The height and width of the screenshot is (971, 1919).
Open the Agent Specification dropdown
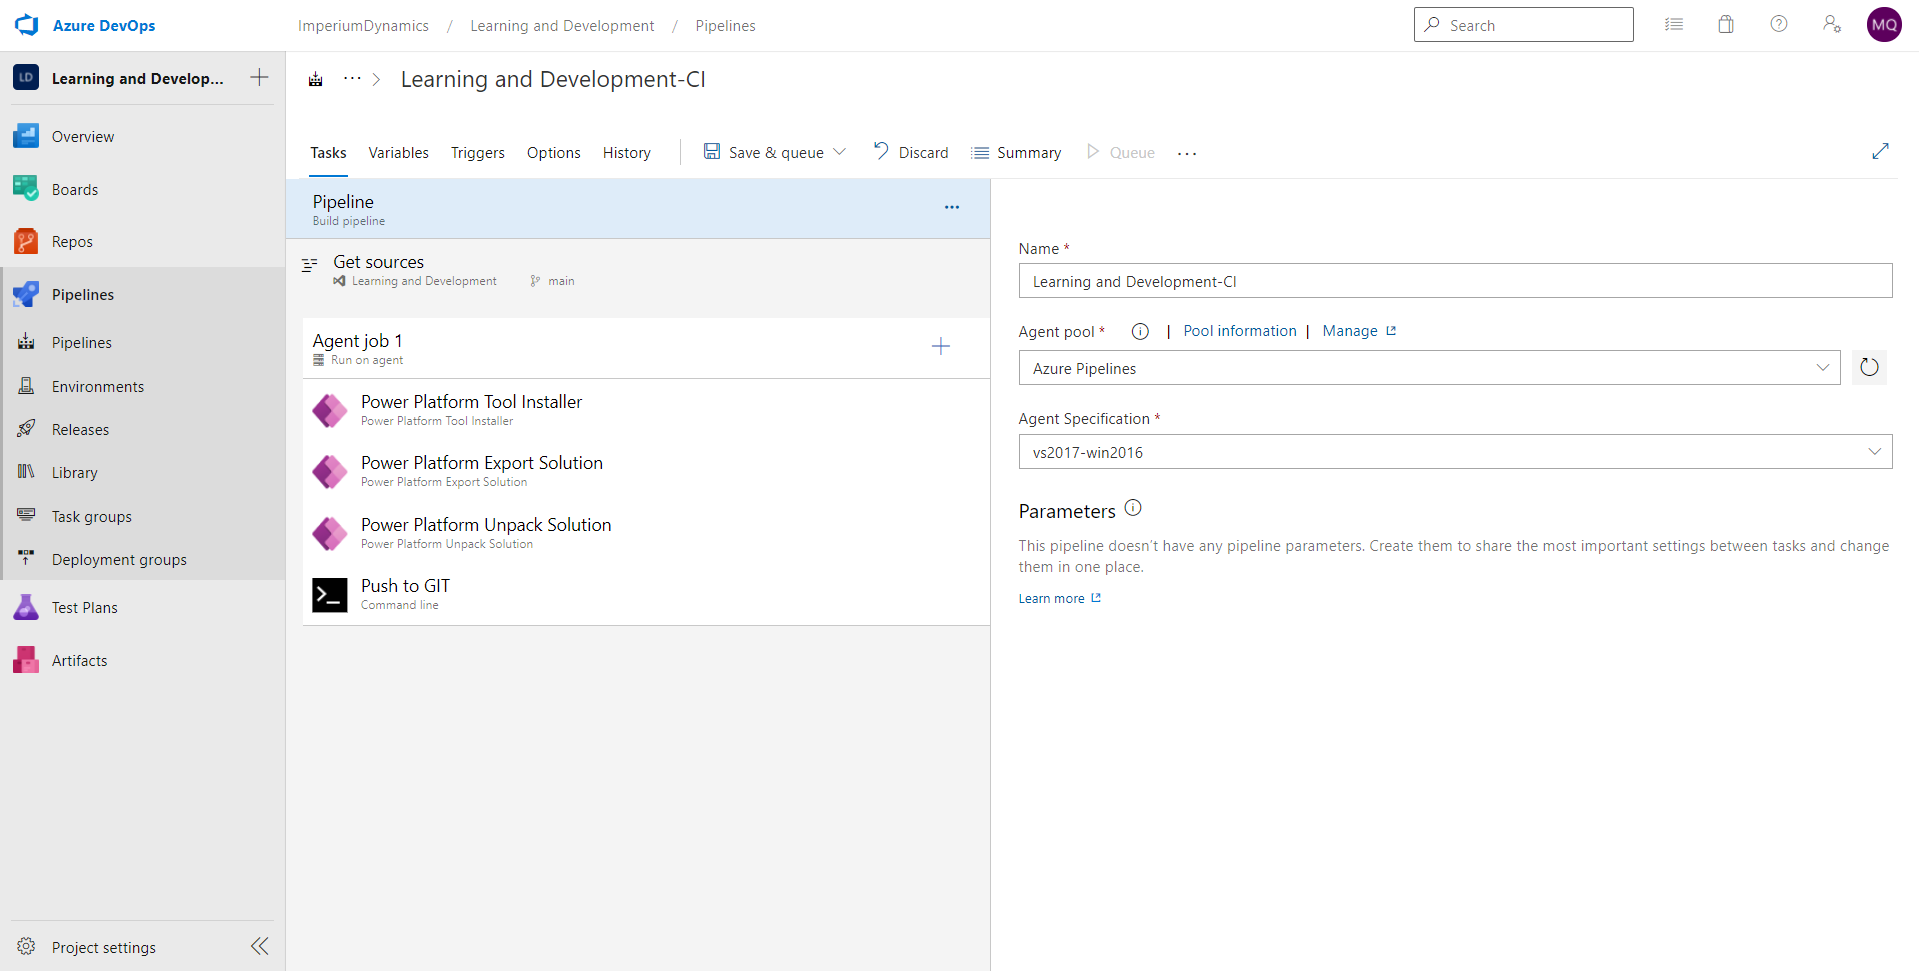(x=1873, y=451)
